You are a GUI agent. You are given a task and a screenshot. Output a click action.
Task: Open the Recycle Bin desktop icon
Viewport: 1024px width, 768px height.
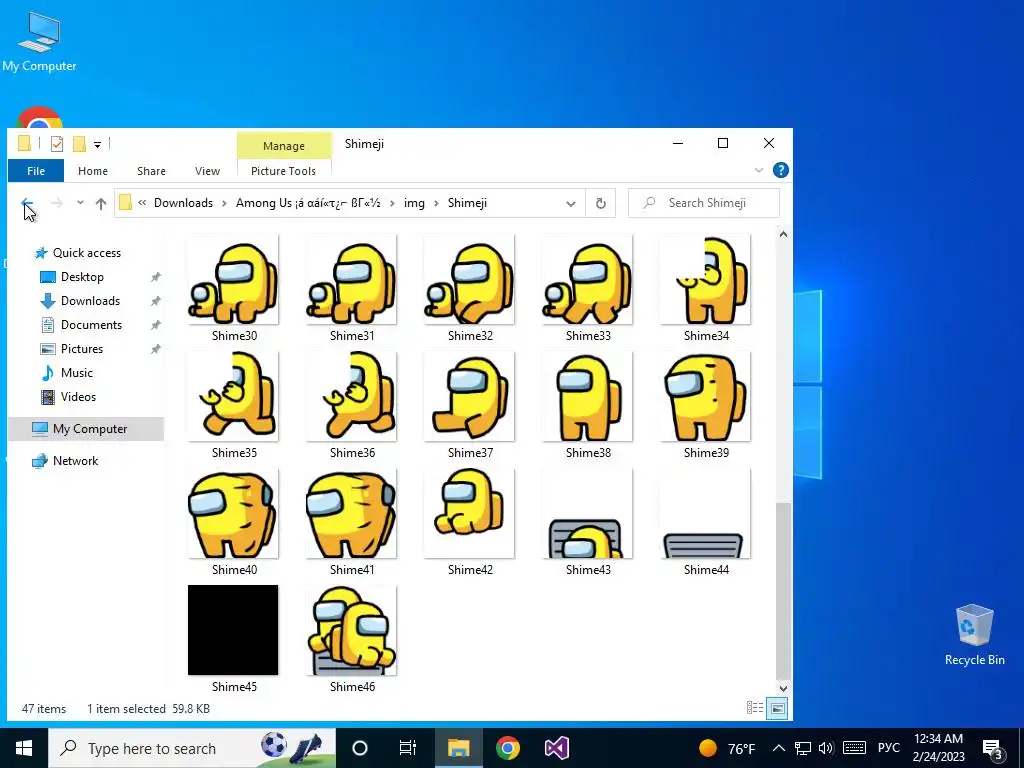pos(974,635)
